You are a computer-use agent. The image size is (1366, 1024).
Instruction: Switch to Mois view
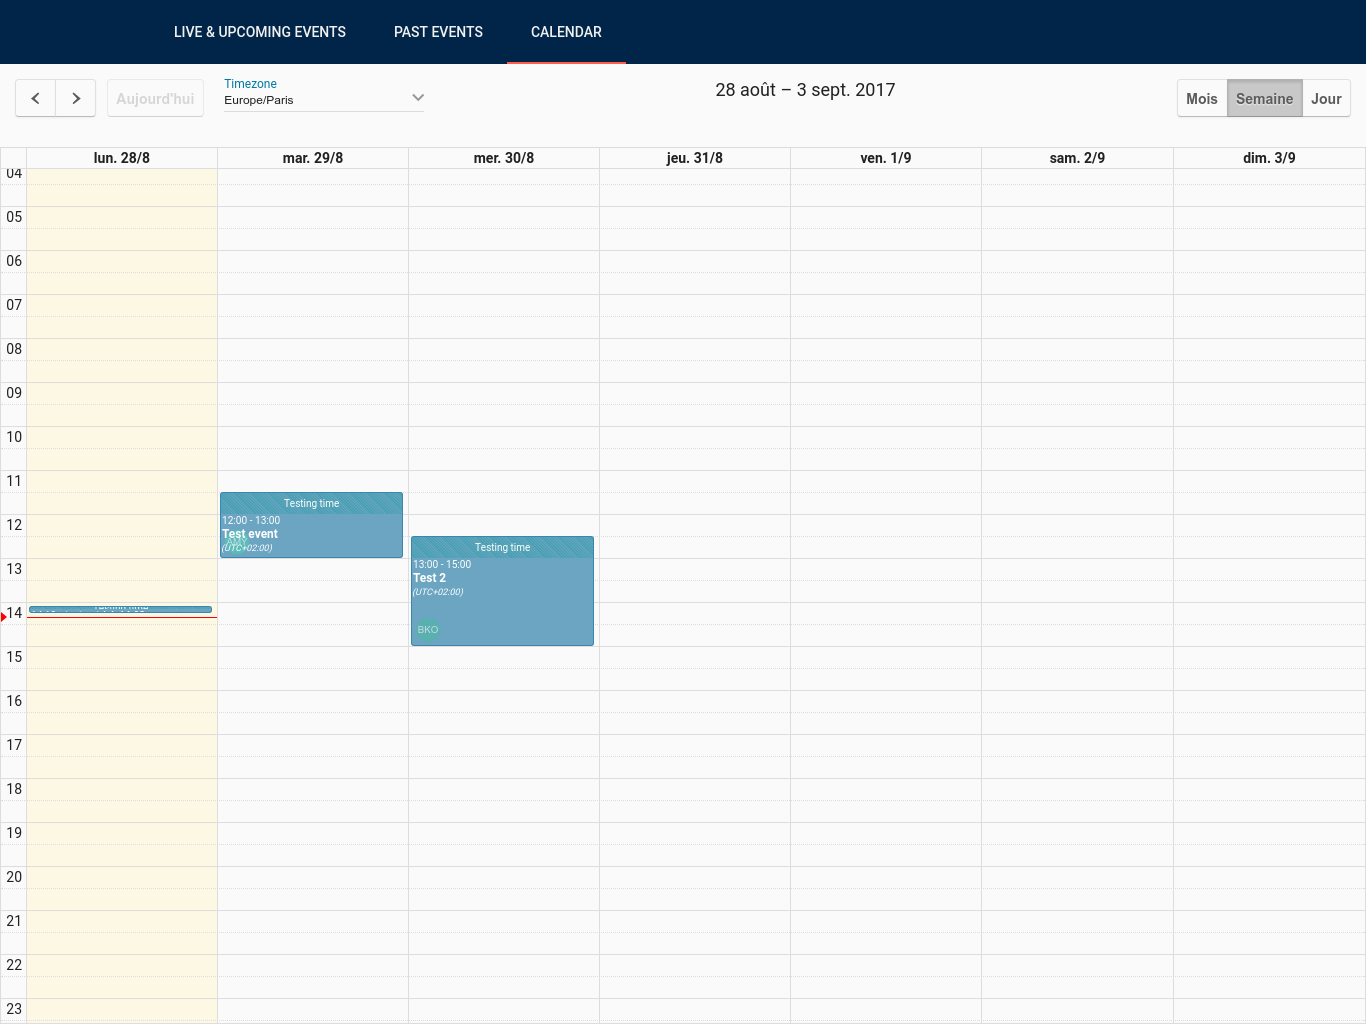[x=1201, y=98]
